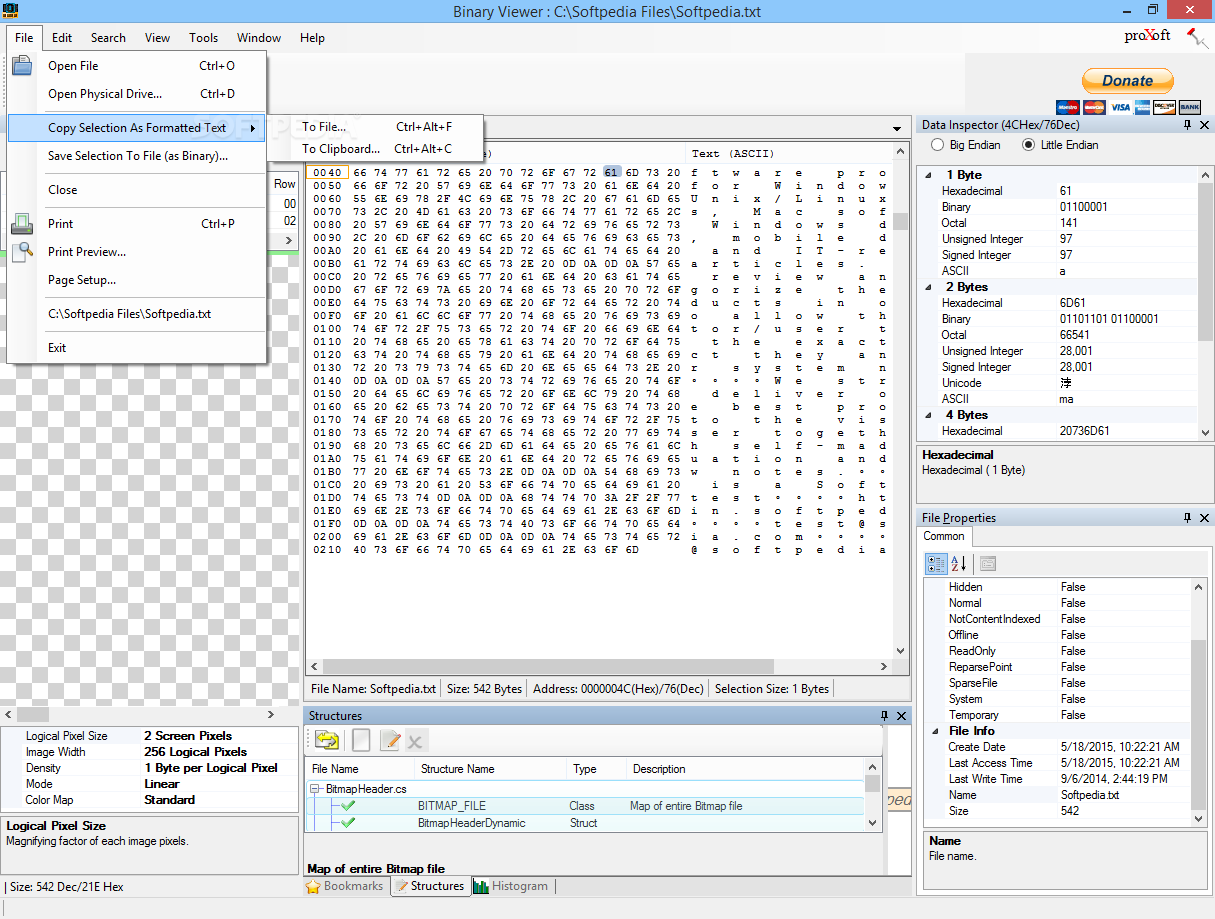Click the Property Pages icon in File Properties
1215x919 pixels.
click(988, 563)
